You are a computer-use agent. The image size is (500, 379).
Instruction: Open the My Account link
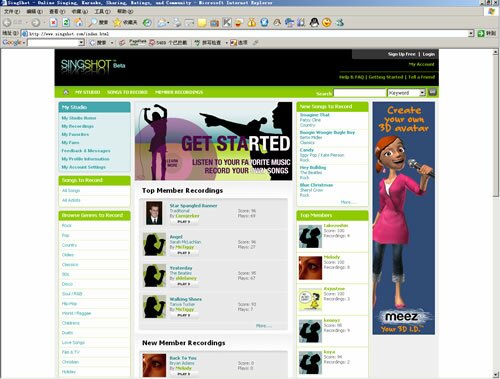tap(421, 64)
